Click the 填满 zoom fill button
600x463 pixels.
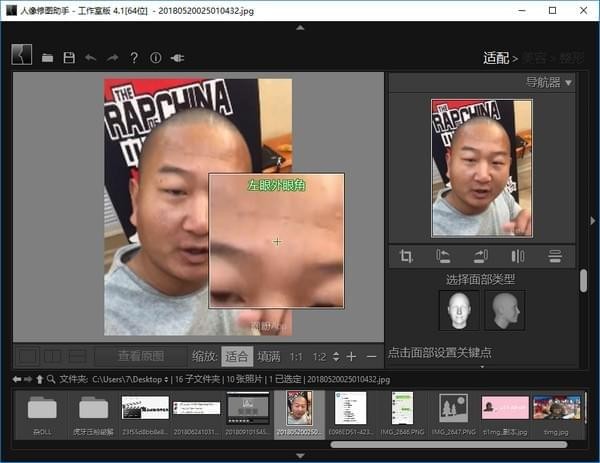click(x=268, y=356)
